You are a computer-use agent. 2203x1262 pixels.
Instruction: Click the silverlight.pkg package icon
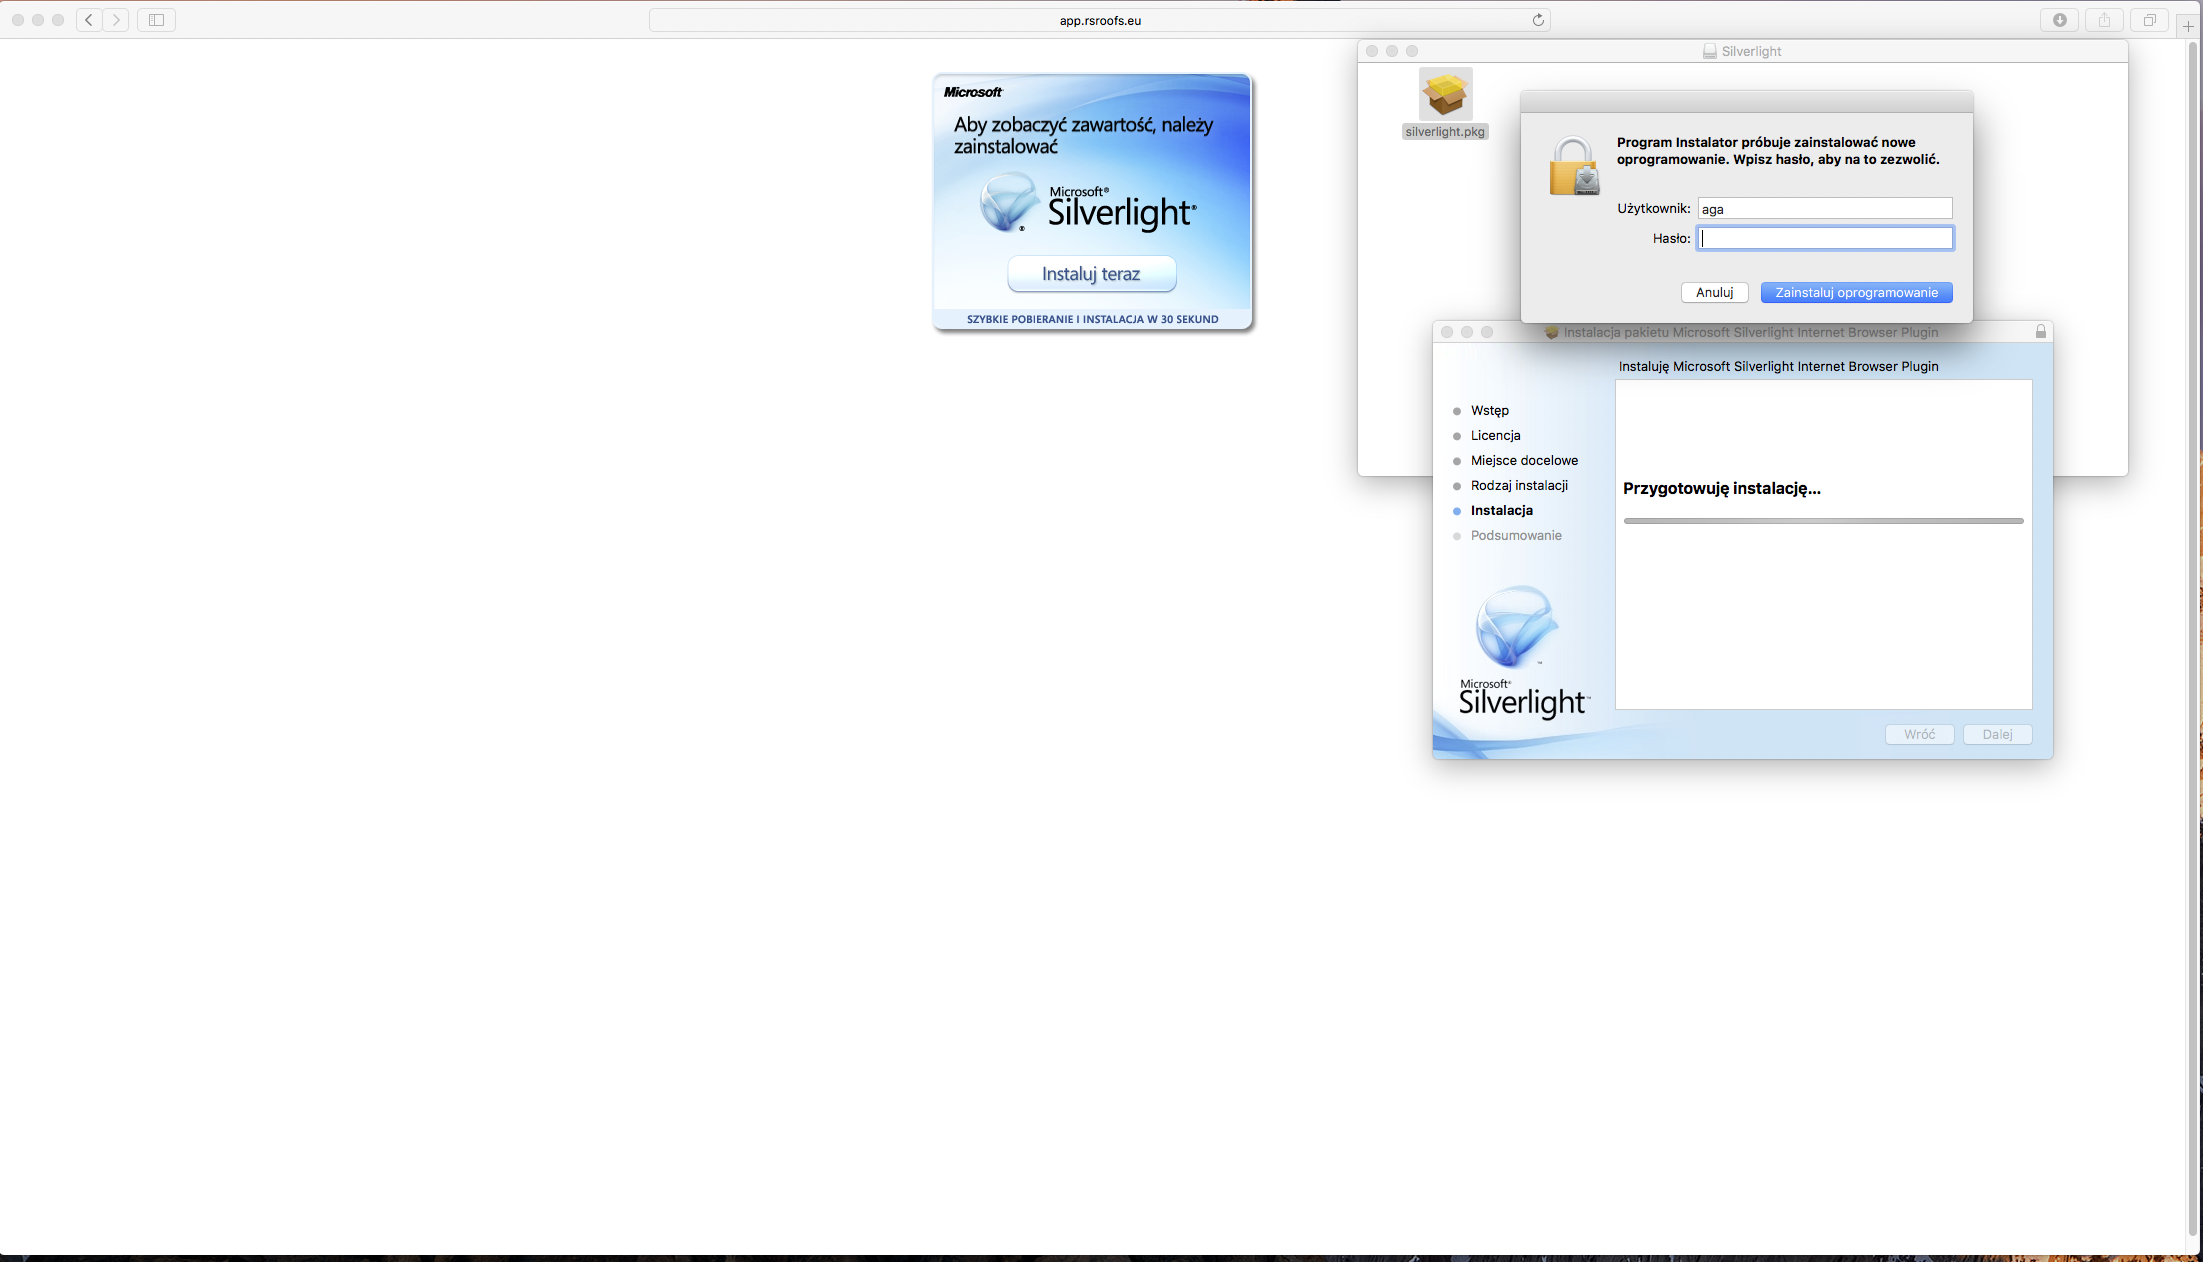tap(1445, 95)
